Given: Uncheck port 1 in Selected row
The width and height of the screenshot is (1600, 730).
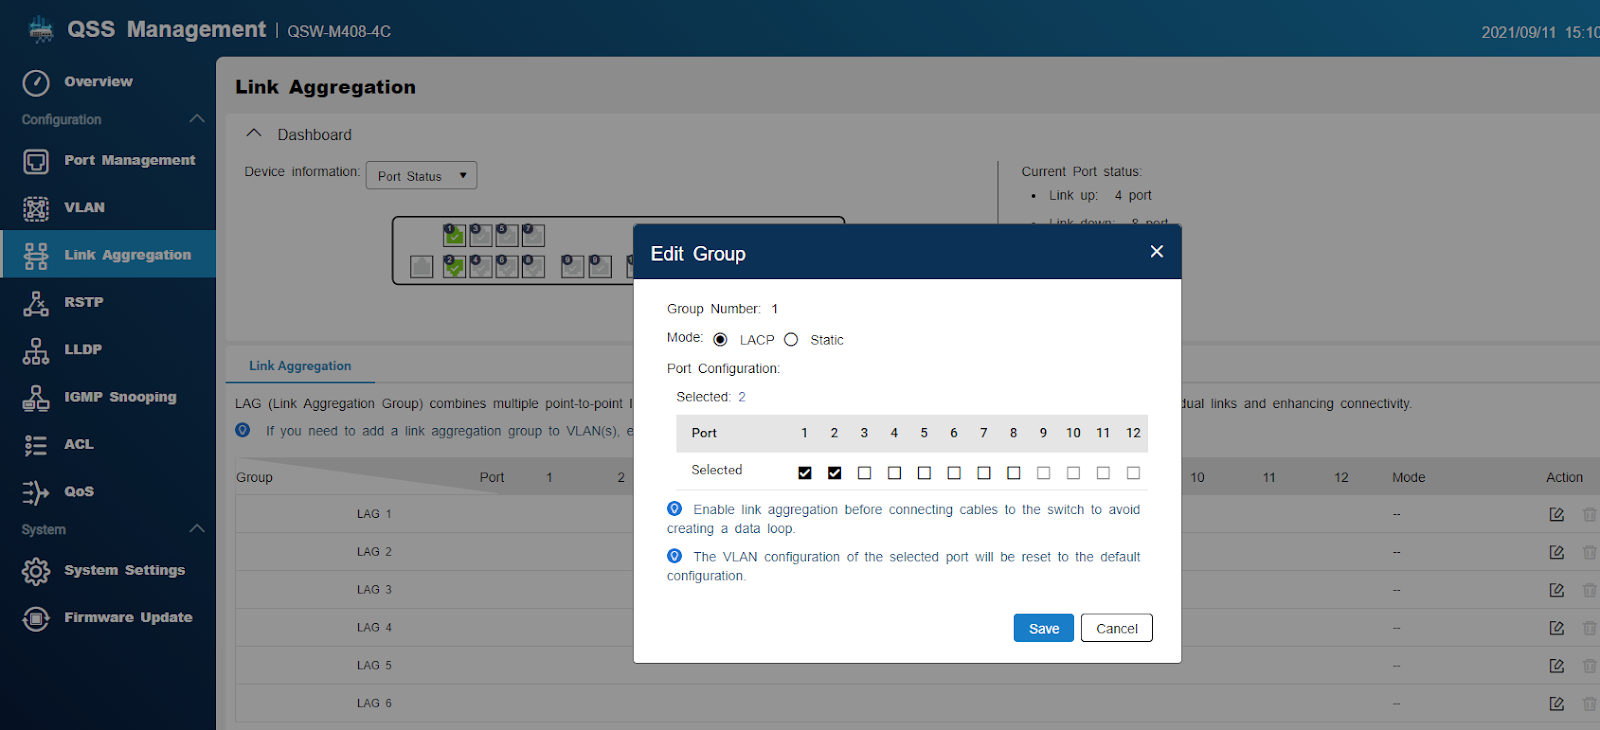Looking at the screenshot, I should pyautogui.click(x=805, y=473).
